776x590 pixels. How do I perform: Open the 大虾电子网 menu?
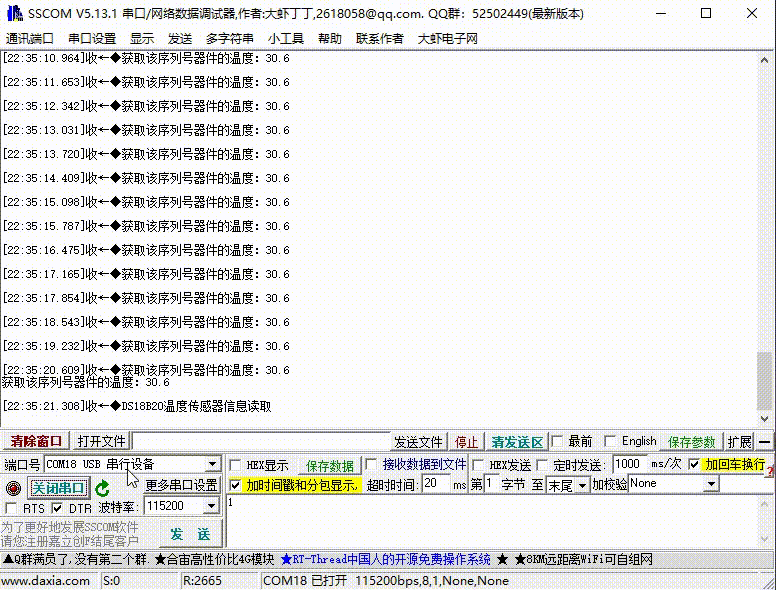click(x=447, y=38)
